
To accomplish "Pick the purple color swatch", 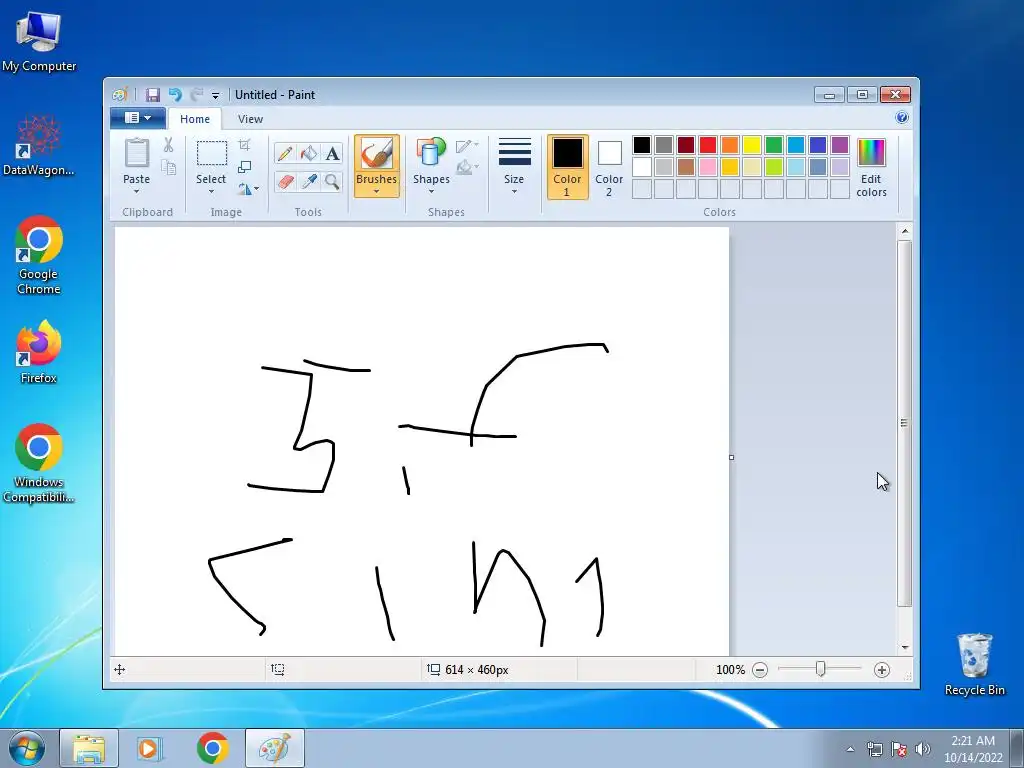I will click(x=840, y=145).
